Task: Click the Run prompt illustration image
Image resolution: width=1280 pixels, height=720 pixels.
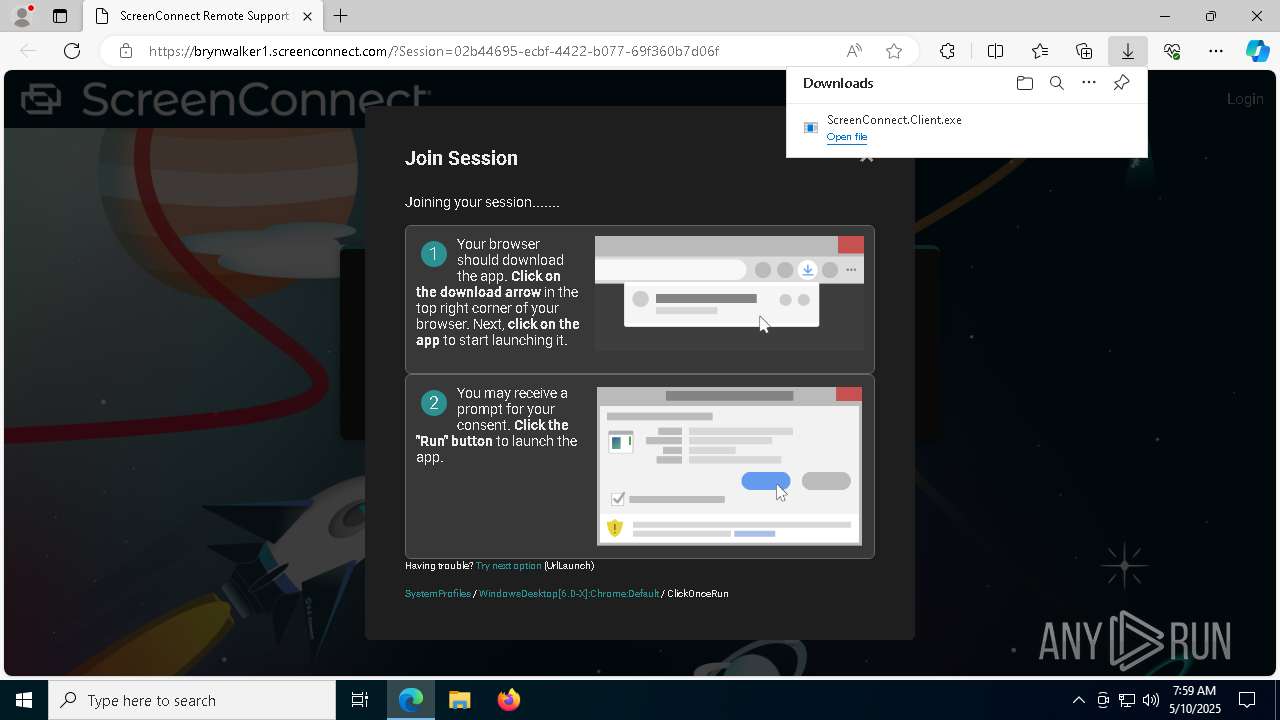Action: pyautogui.click(x=730, y=466)
